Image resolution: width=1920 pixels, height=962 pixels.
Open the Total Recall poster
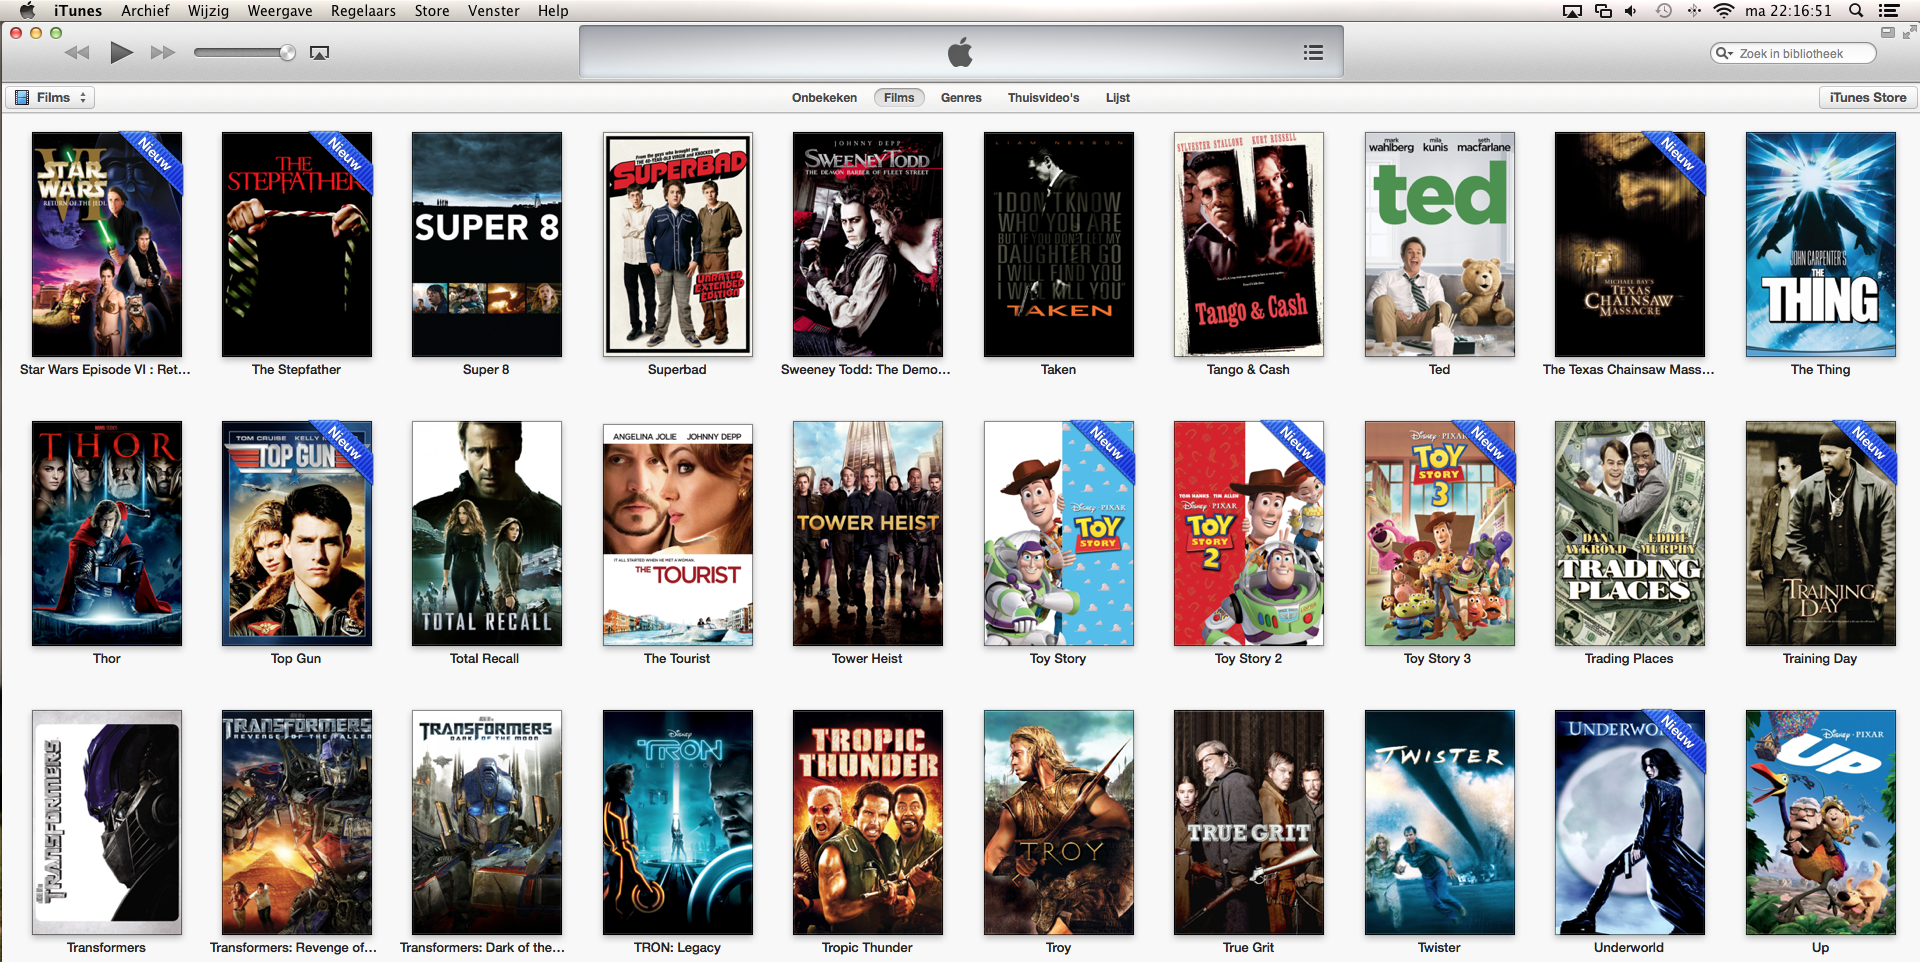487,533
